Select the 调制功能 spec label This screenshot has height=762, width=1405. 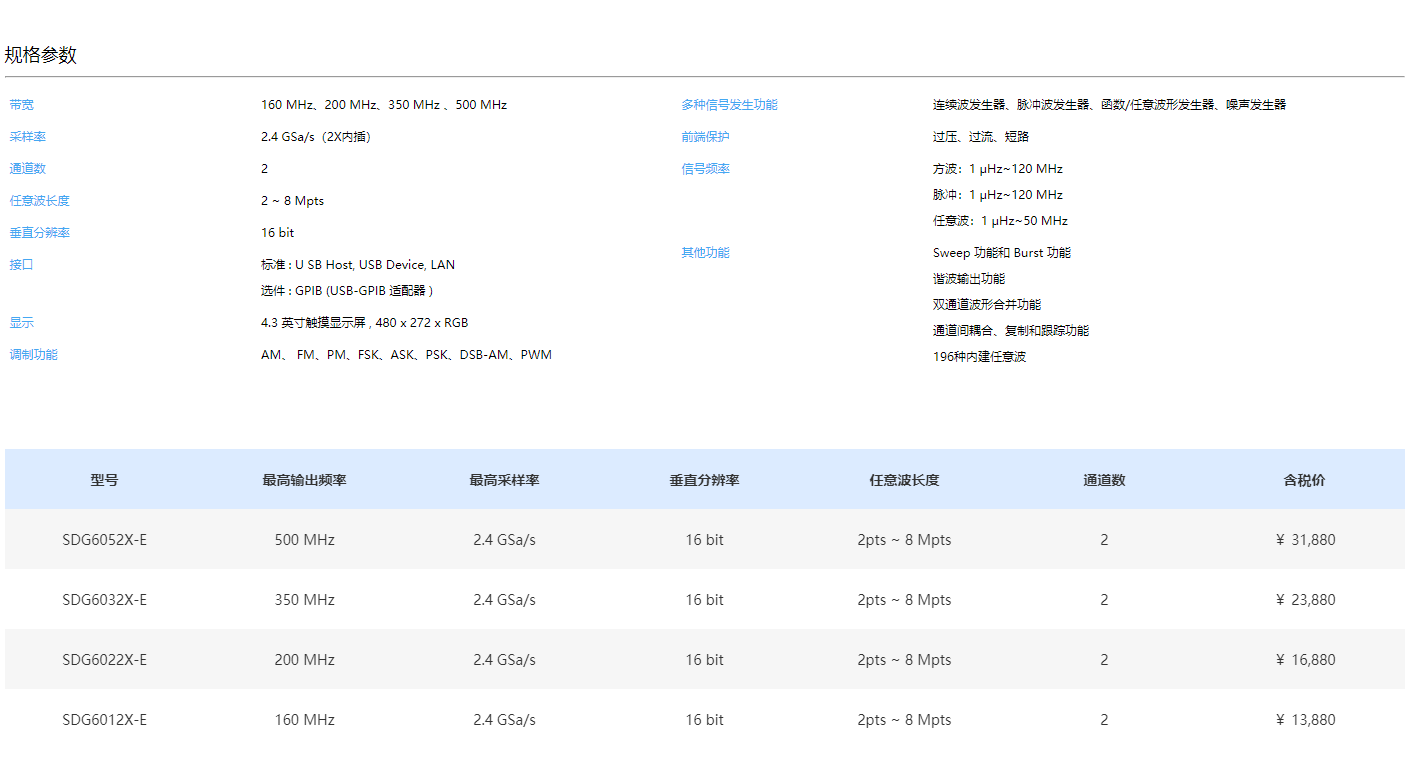[33, 355]
